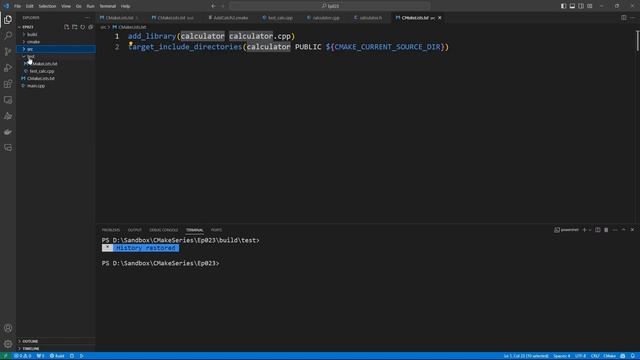Open the Source Control view
640x360 pixels.
point(8,51)
